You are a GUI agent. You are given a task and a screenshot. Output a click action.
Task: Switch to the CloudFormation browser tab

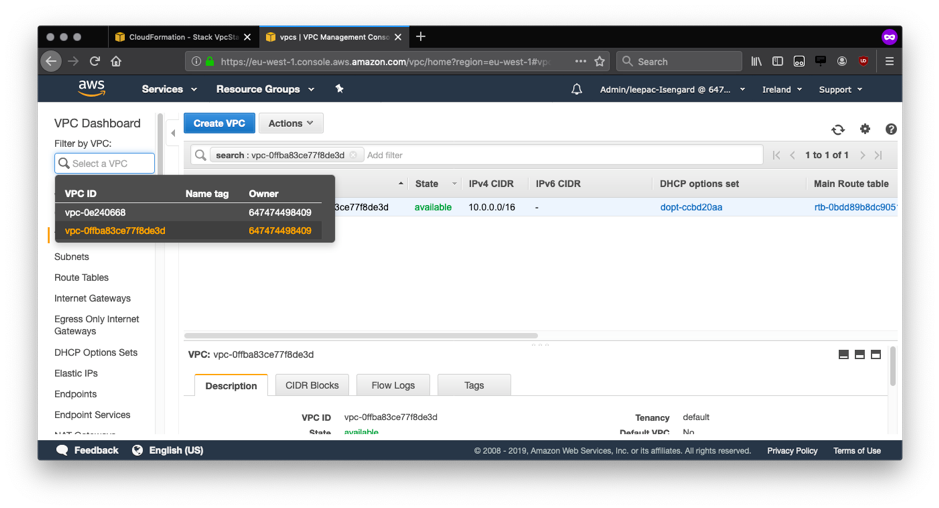point(184,37)
